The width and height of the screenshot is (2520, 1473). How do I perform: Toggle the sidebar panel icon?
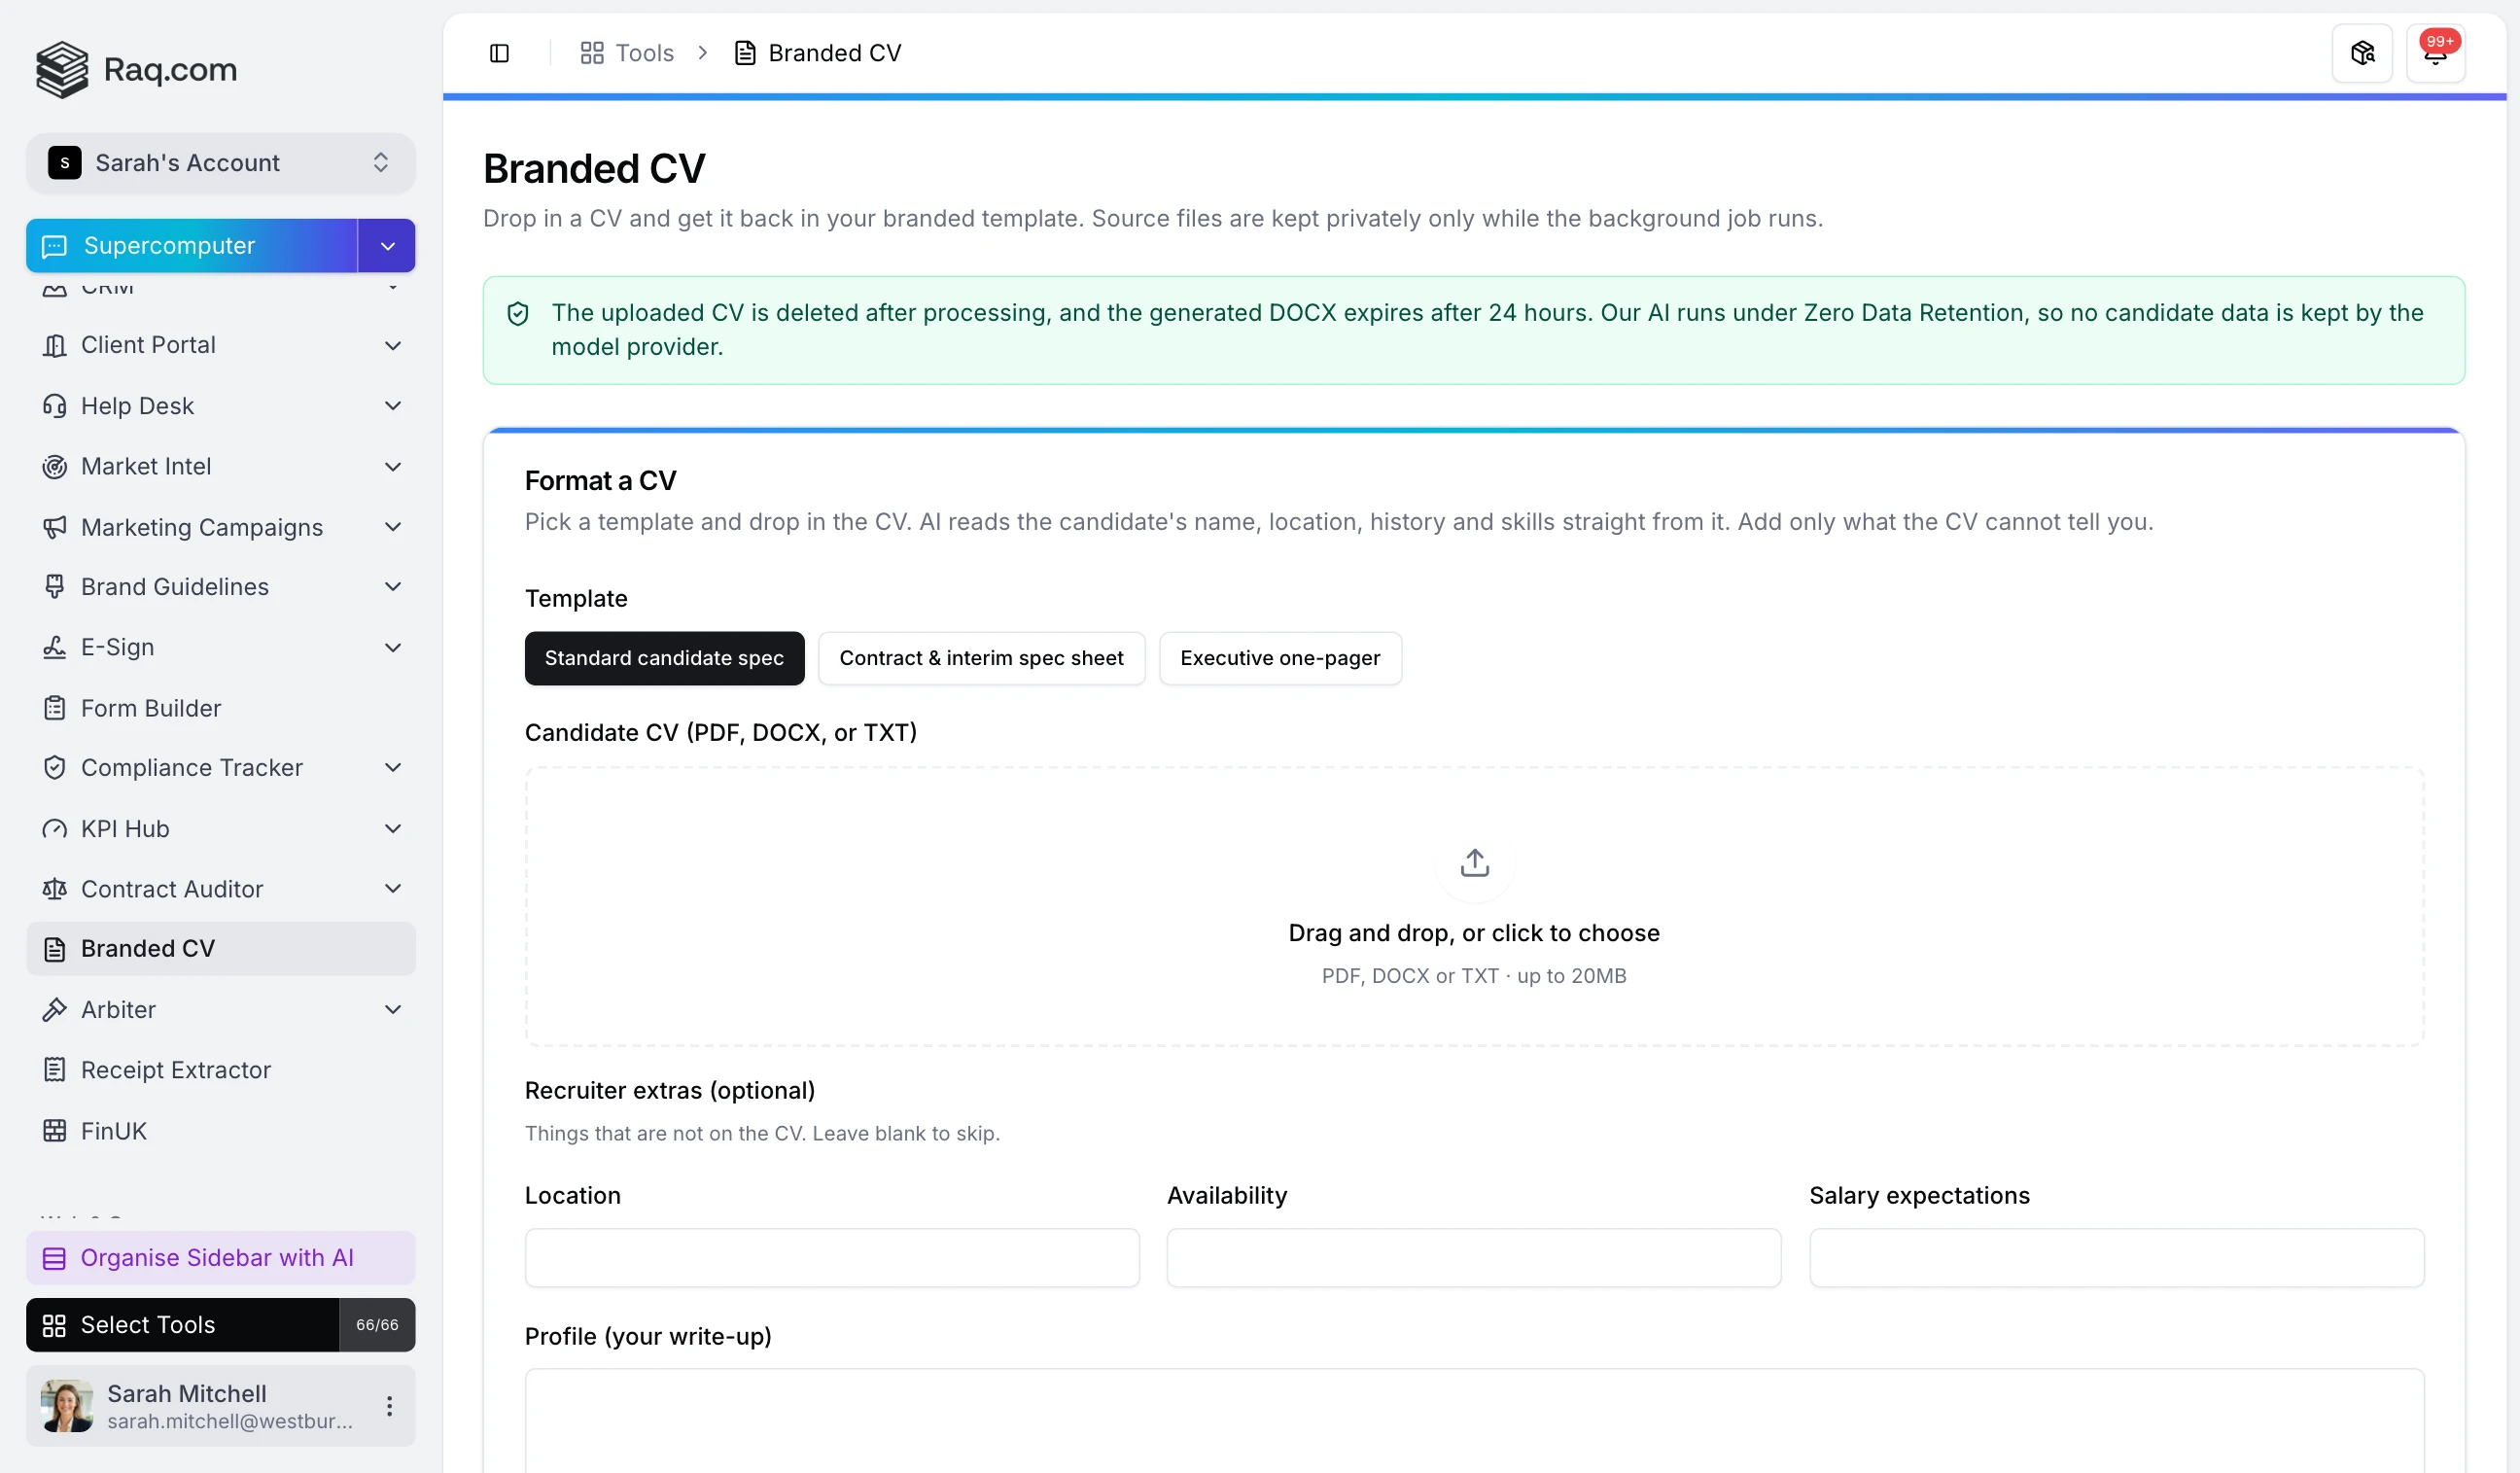[x=499, y=53]
